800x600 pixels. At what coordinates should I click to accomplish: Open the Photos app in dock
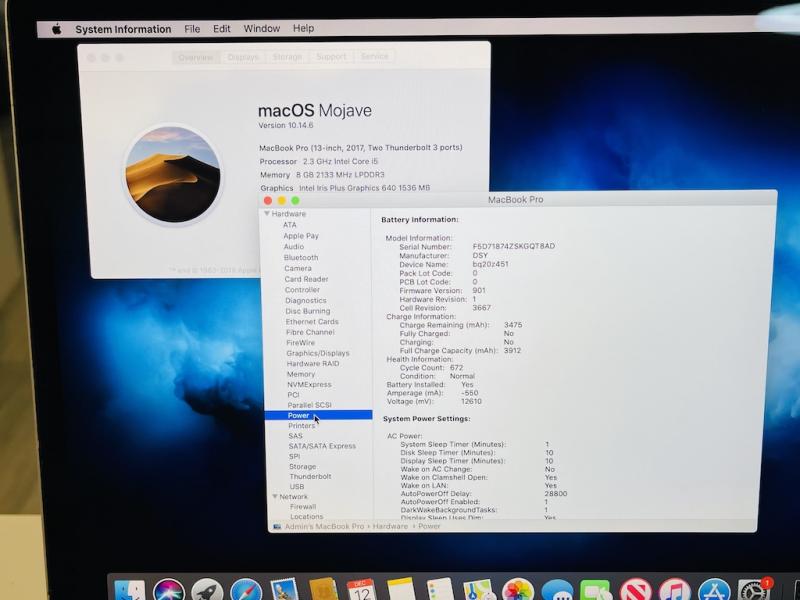point(517,590)
